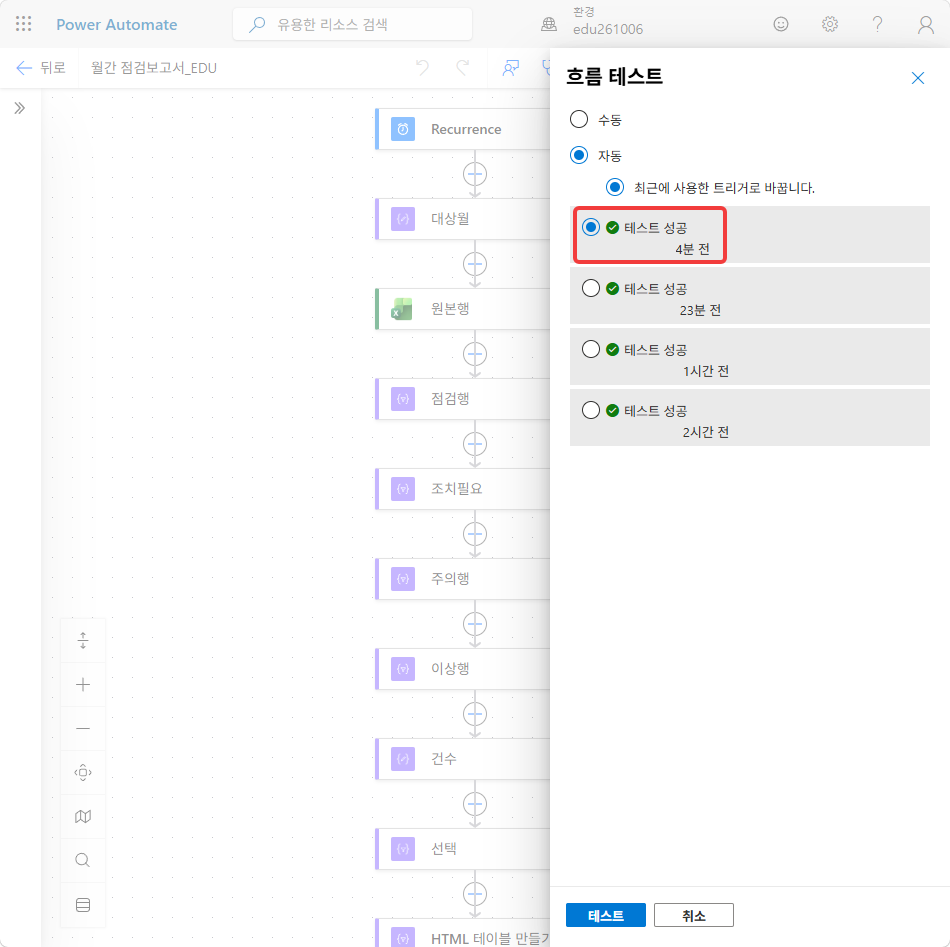Click the Recurrence clock icon
Viewport: 950px width, 947px height.
(403, 129)
